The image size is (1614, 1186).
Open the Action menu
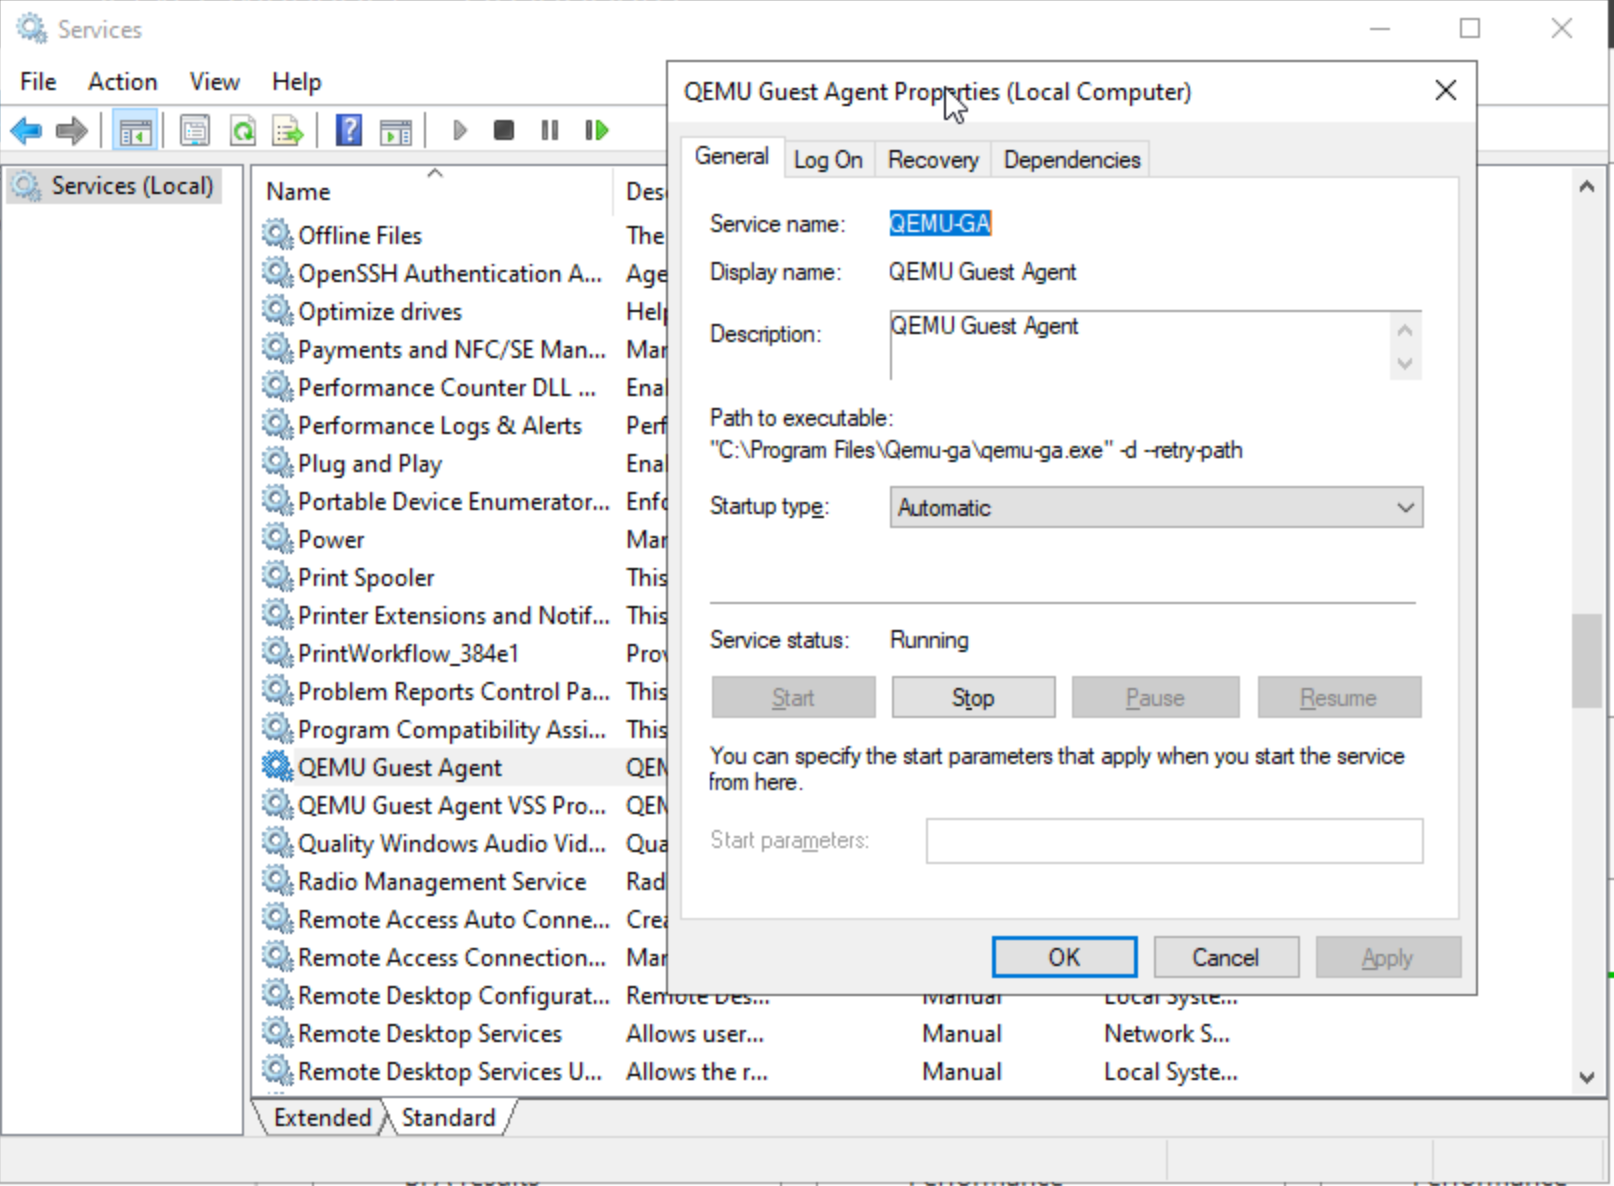point(123,81)
